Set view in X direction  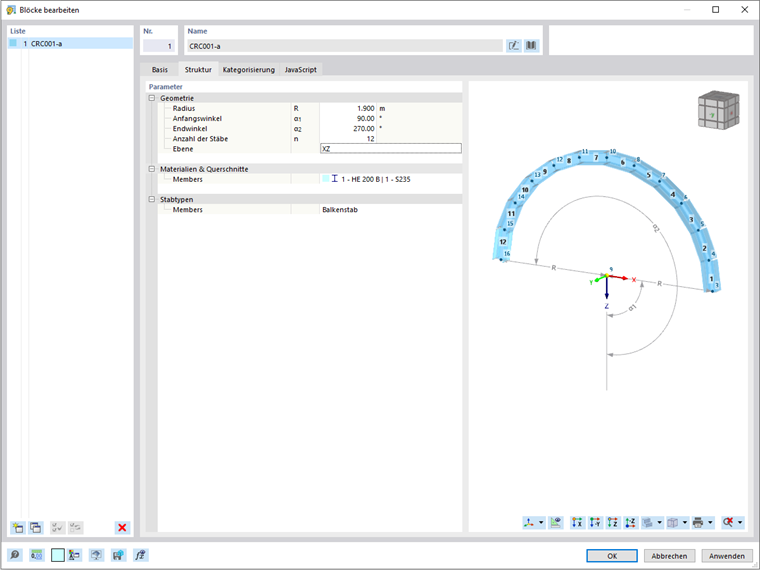click(x=577, y=522)
